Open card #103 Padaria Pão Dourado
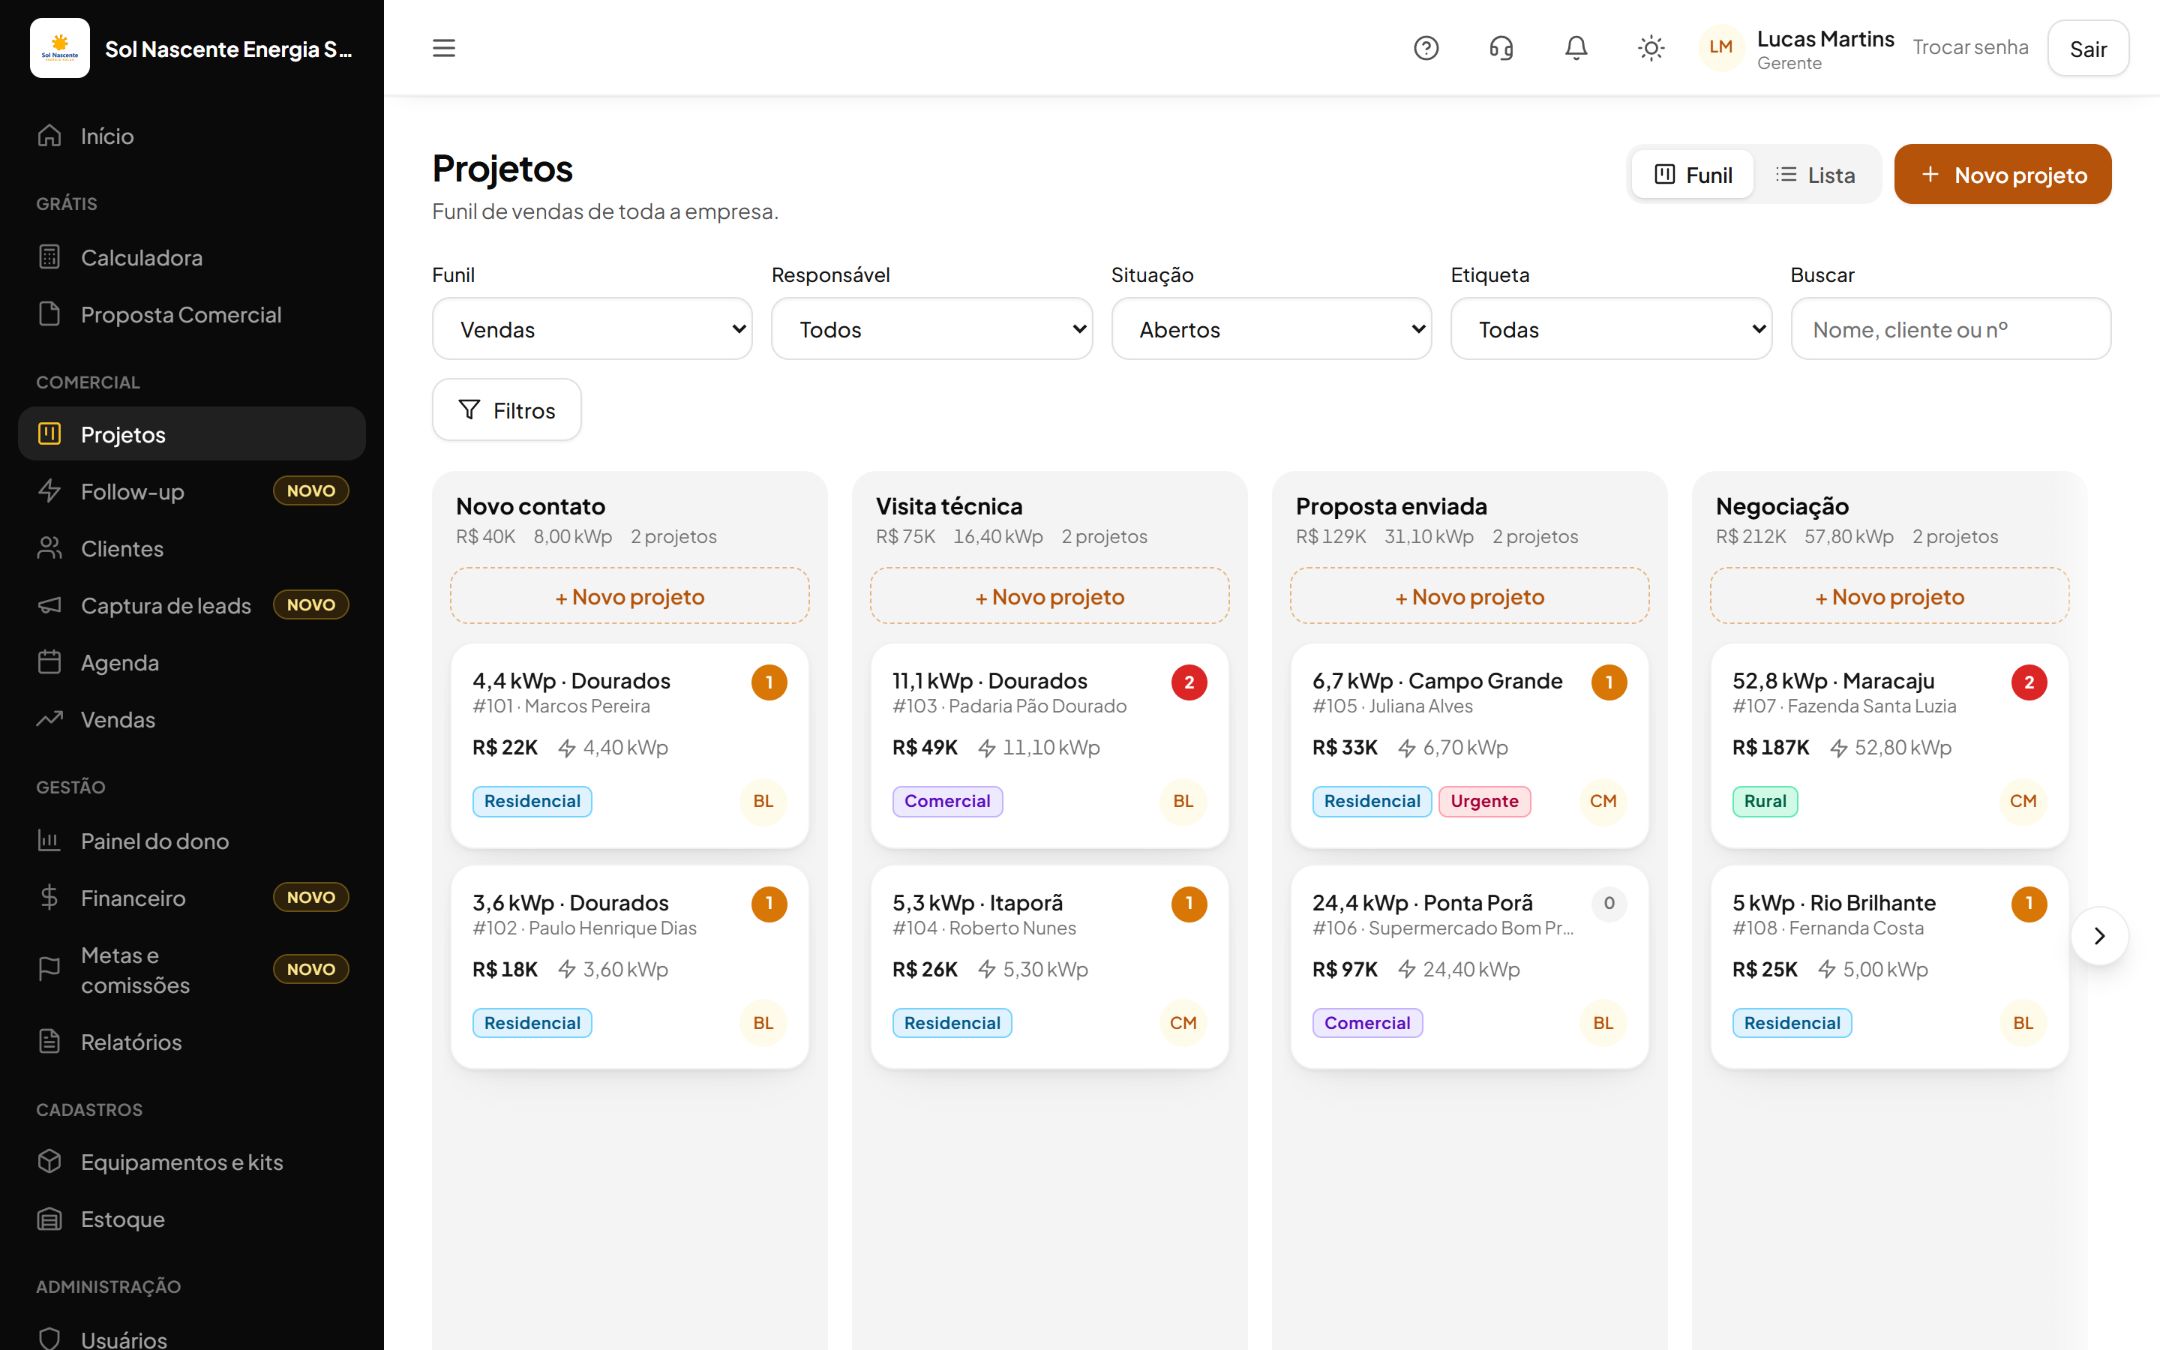The image size is (2160, 1350). pyautogui.click(x=1050, y=747)
